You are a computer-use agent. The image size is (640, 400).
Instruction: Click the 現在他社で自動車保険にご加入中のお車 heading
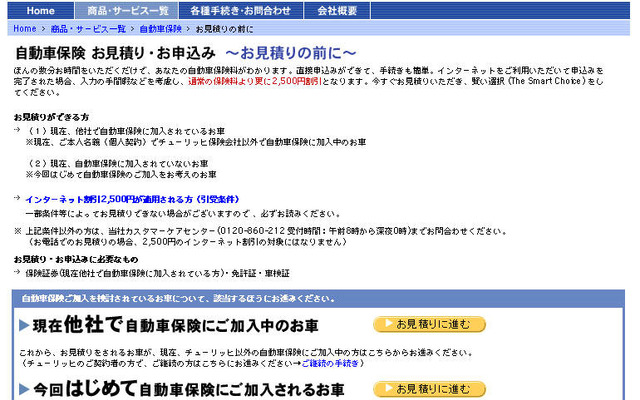(176, 325)
